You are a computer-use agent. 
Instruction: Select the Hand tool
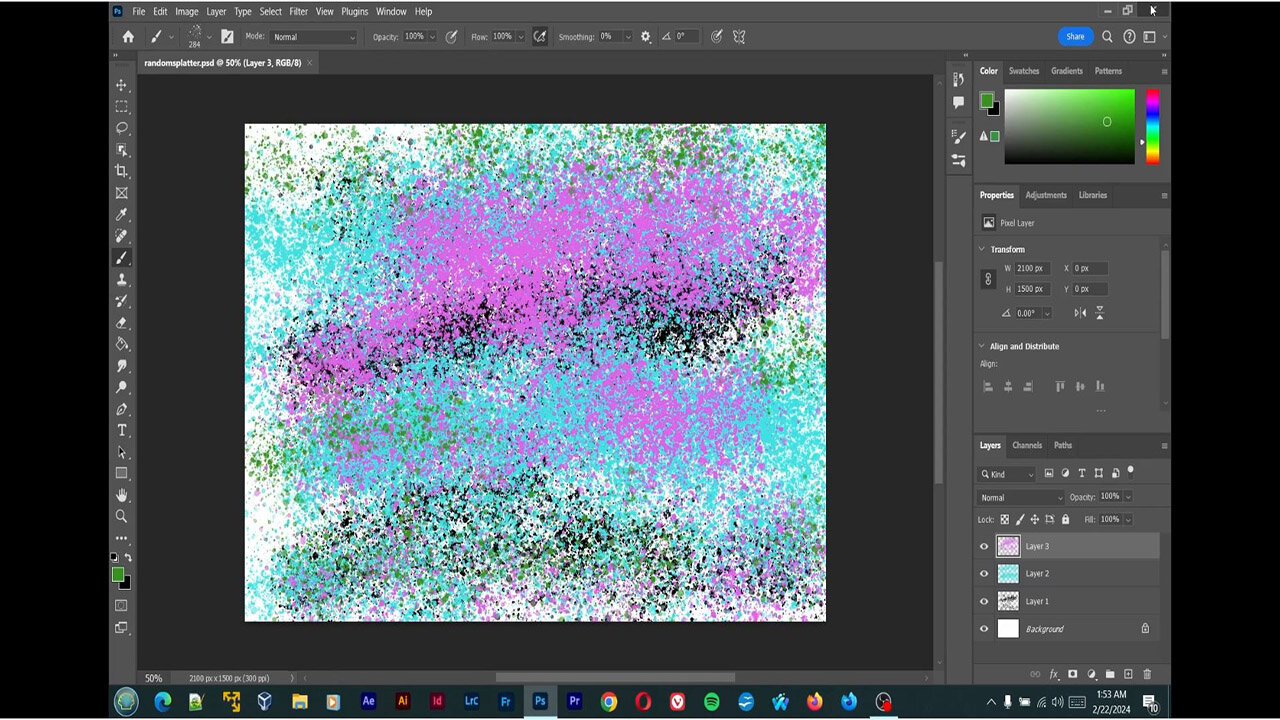122,495
